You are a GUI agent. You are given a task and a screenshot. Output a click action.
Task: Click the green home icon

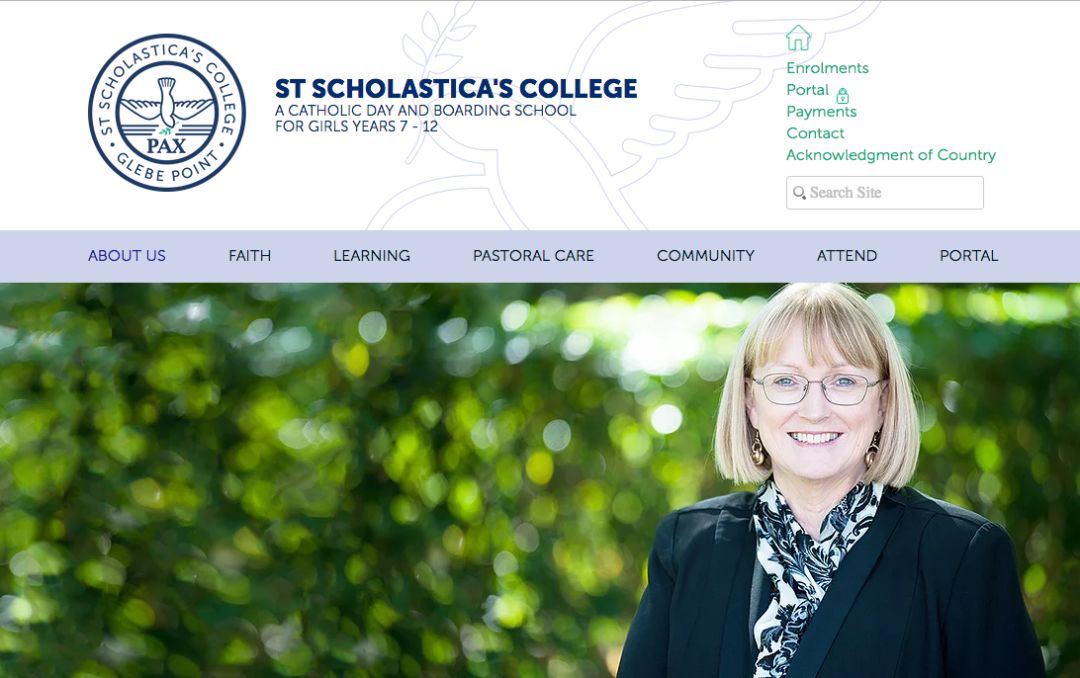pos(798,37)
